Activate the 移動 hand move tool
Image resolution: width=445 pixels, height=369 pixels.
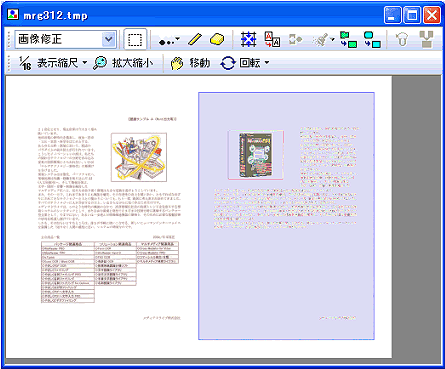pyautogui.click(x=190, y=63)
